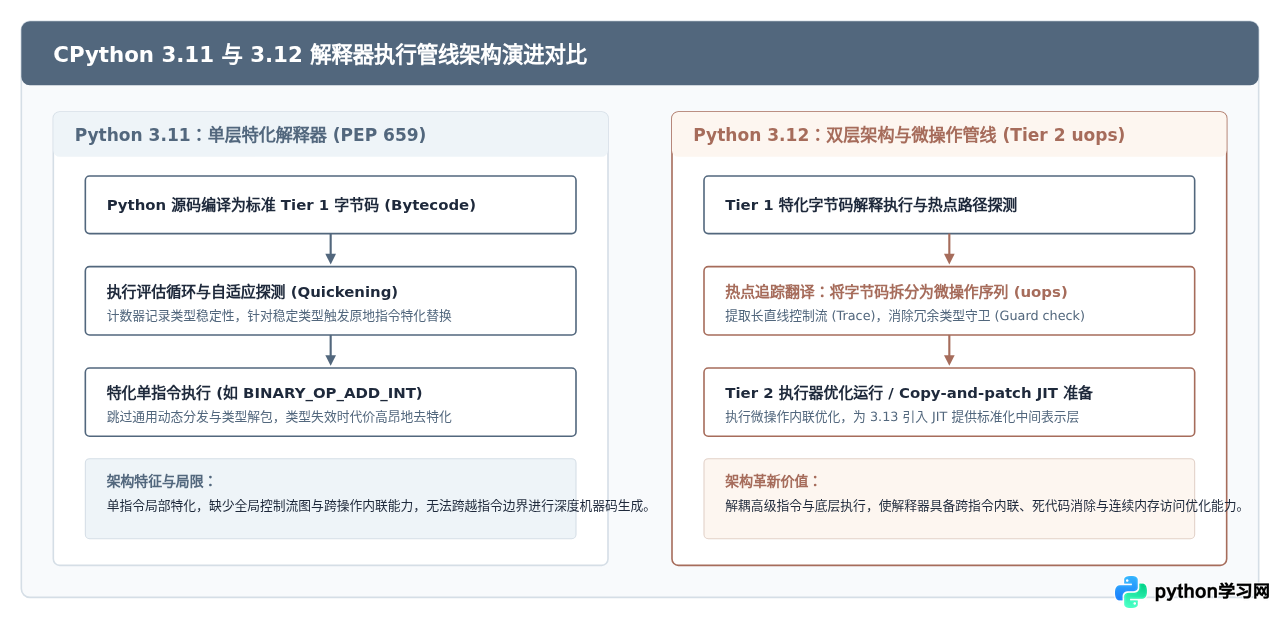Image resolution: width=1280 pixels, height=619 pixels.
Task: Click the line starting with 计数器记录类型稳定性
Action: 279,316
